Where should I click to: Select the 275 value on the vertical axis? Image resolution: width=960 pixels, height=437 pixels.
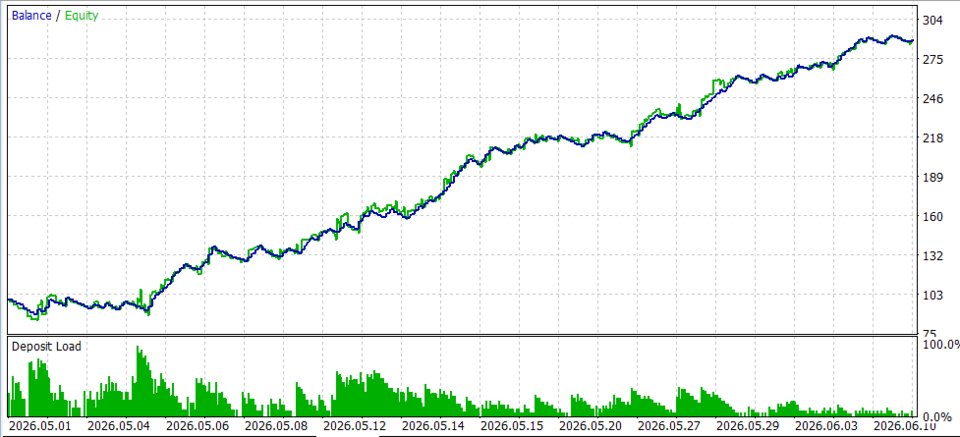click(932, 59)
